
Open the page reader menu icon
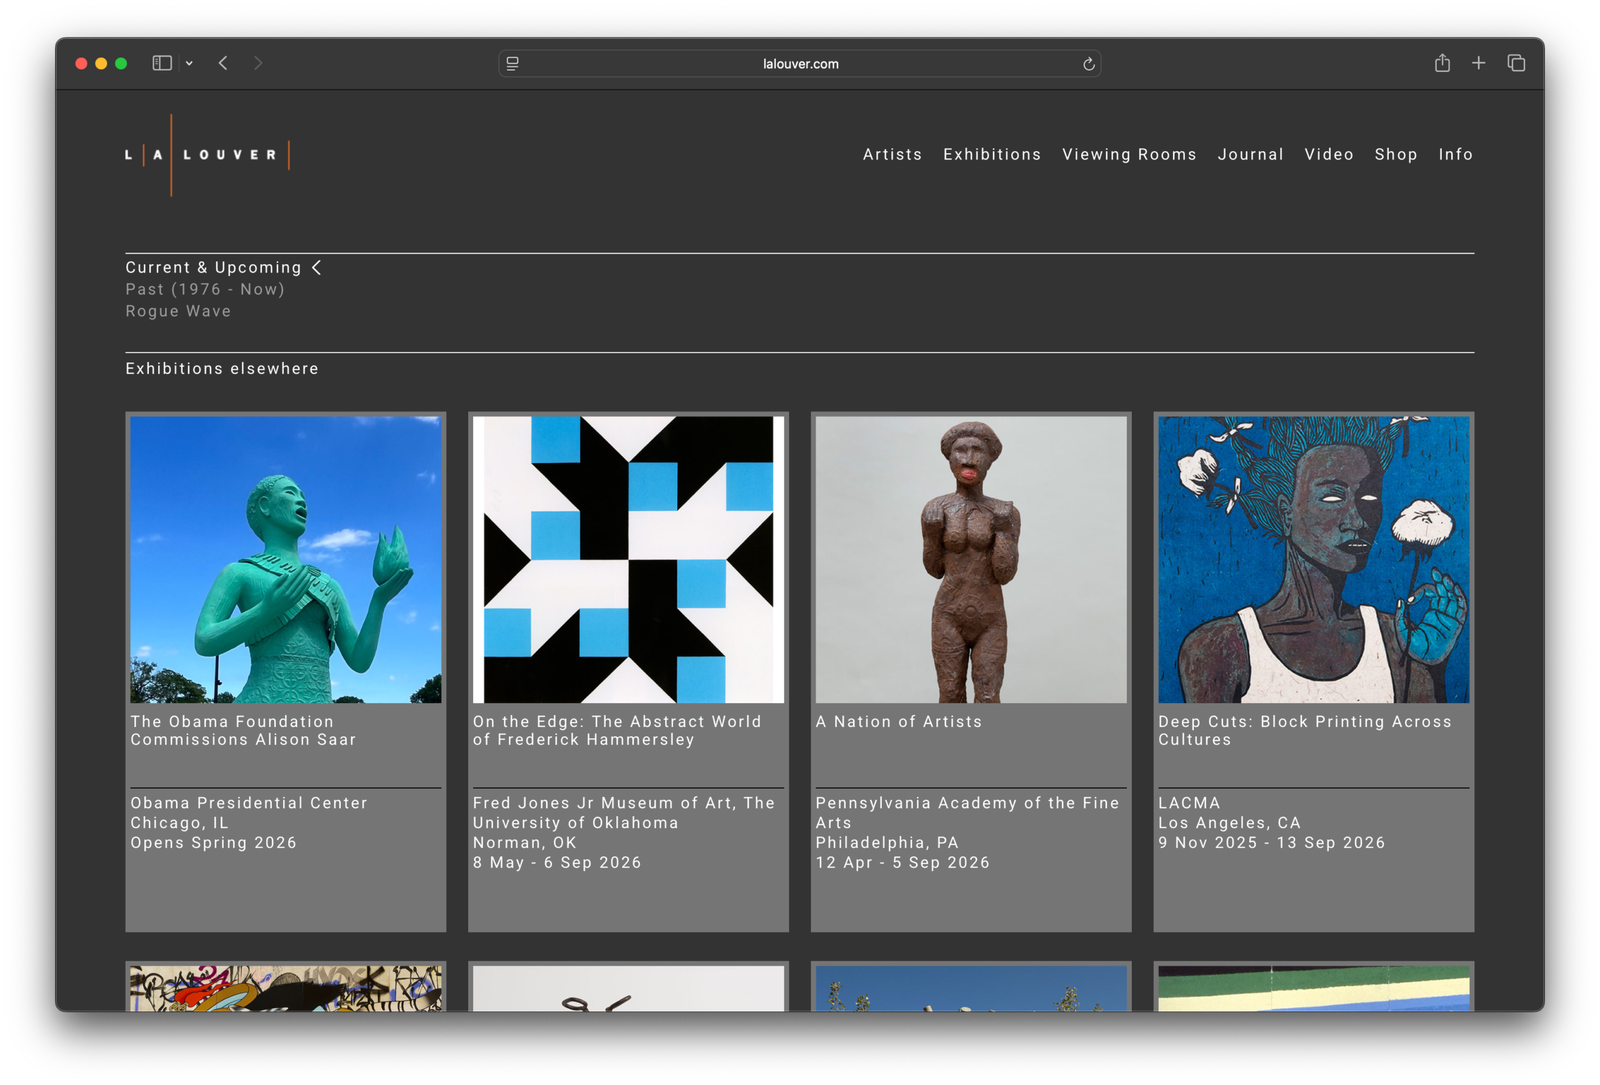[513, 63]
